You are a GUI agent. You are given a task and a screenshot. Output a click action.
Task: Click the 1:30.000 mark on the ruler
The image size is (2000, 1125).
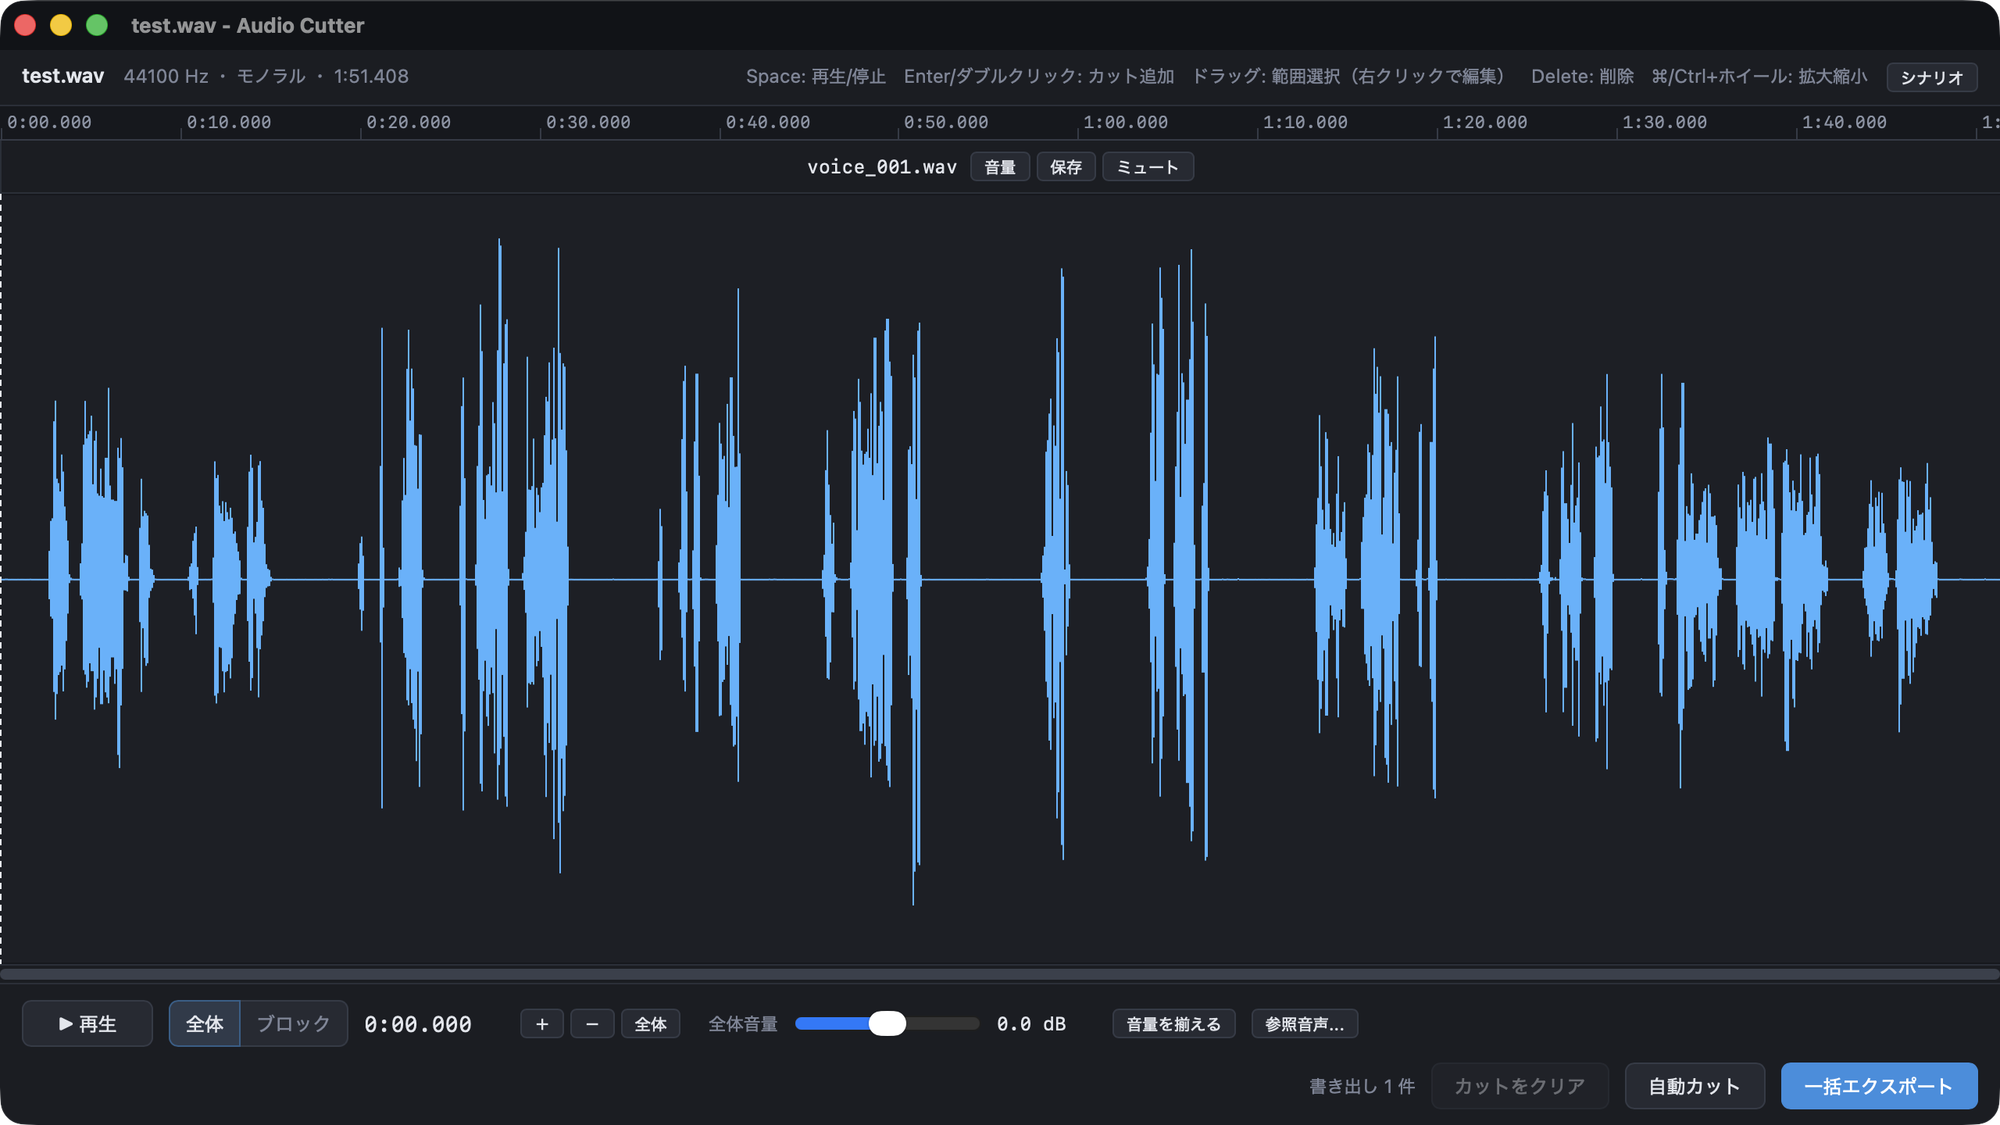point(1664,122)
